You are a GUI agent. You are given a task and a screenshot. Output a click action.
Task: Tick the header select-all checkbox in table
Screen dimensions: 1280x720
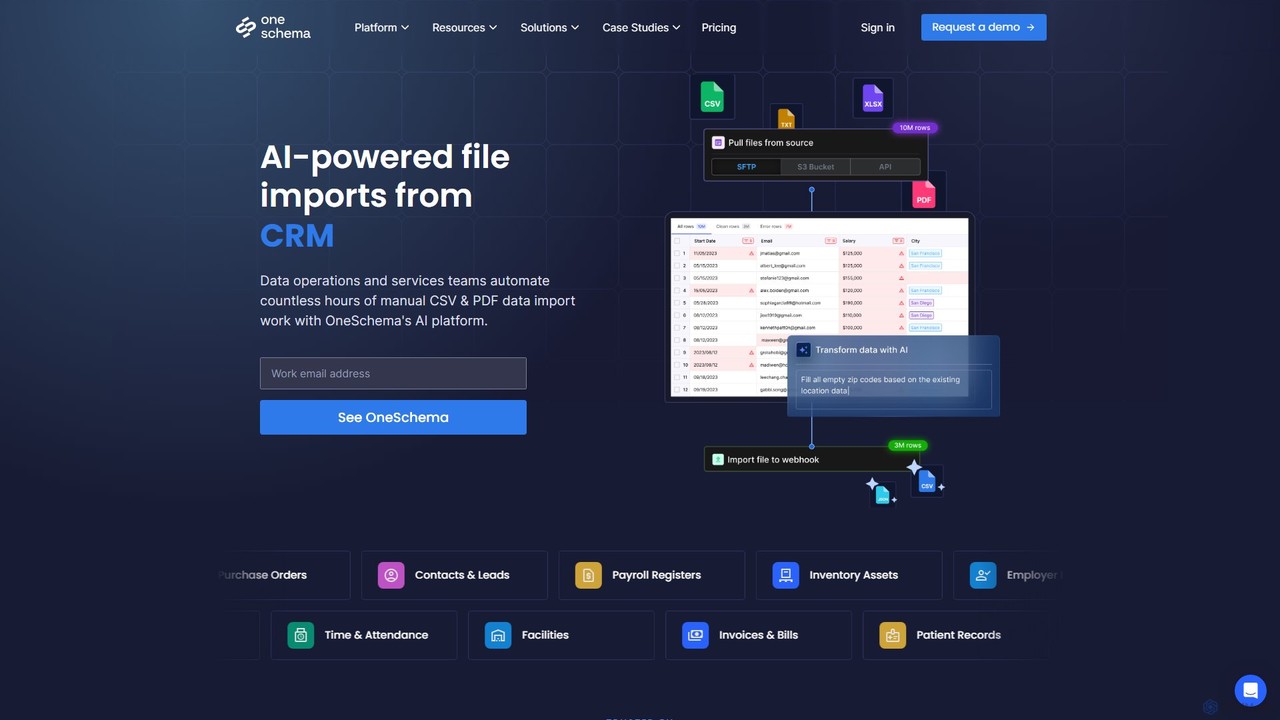pos(677,241)
